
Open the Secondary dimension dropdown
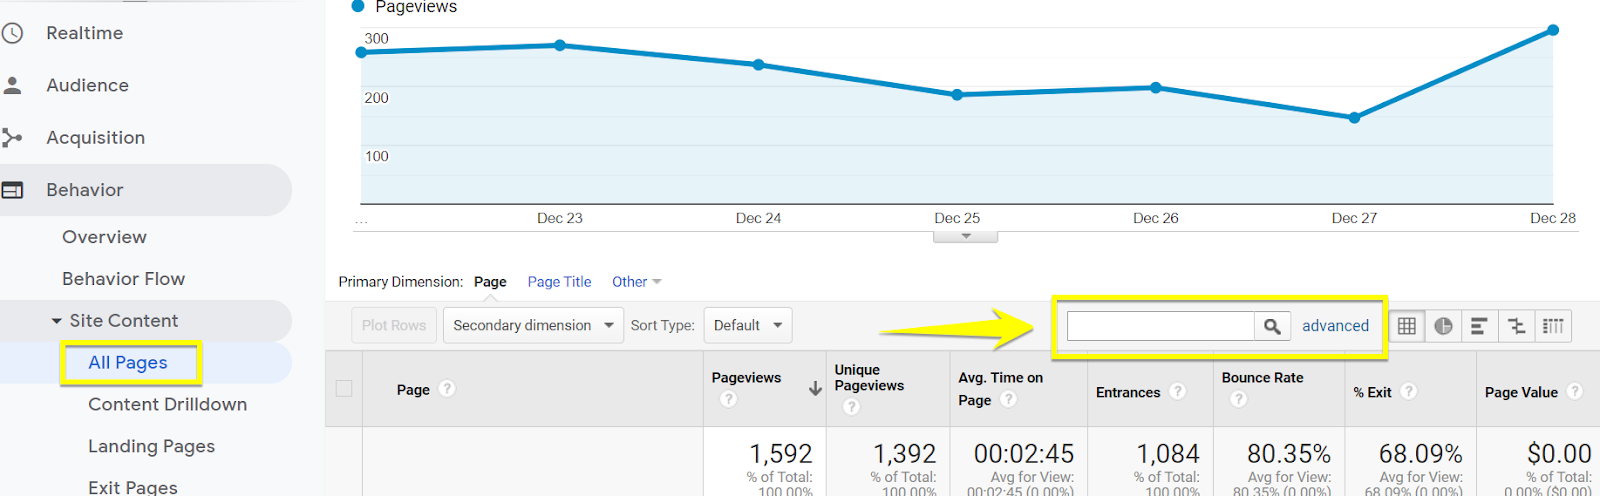point(533,326)
